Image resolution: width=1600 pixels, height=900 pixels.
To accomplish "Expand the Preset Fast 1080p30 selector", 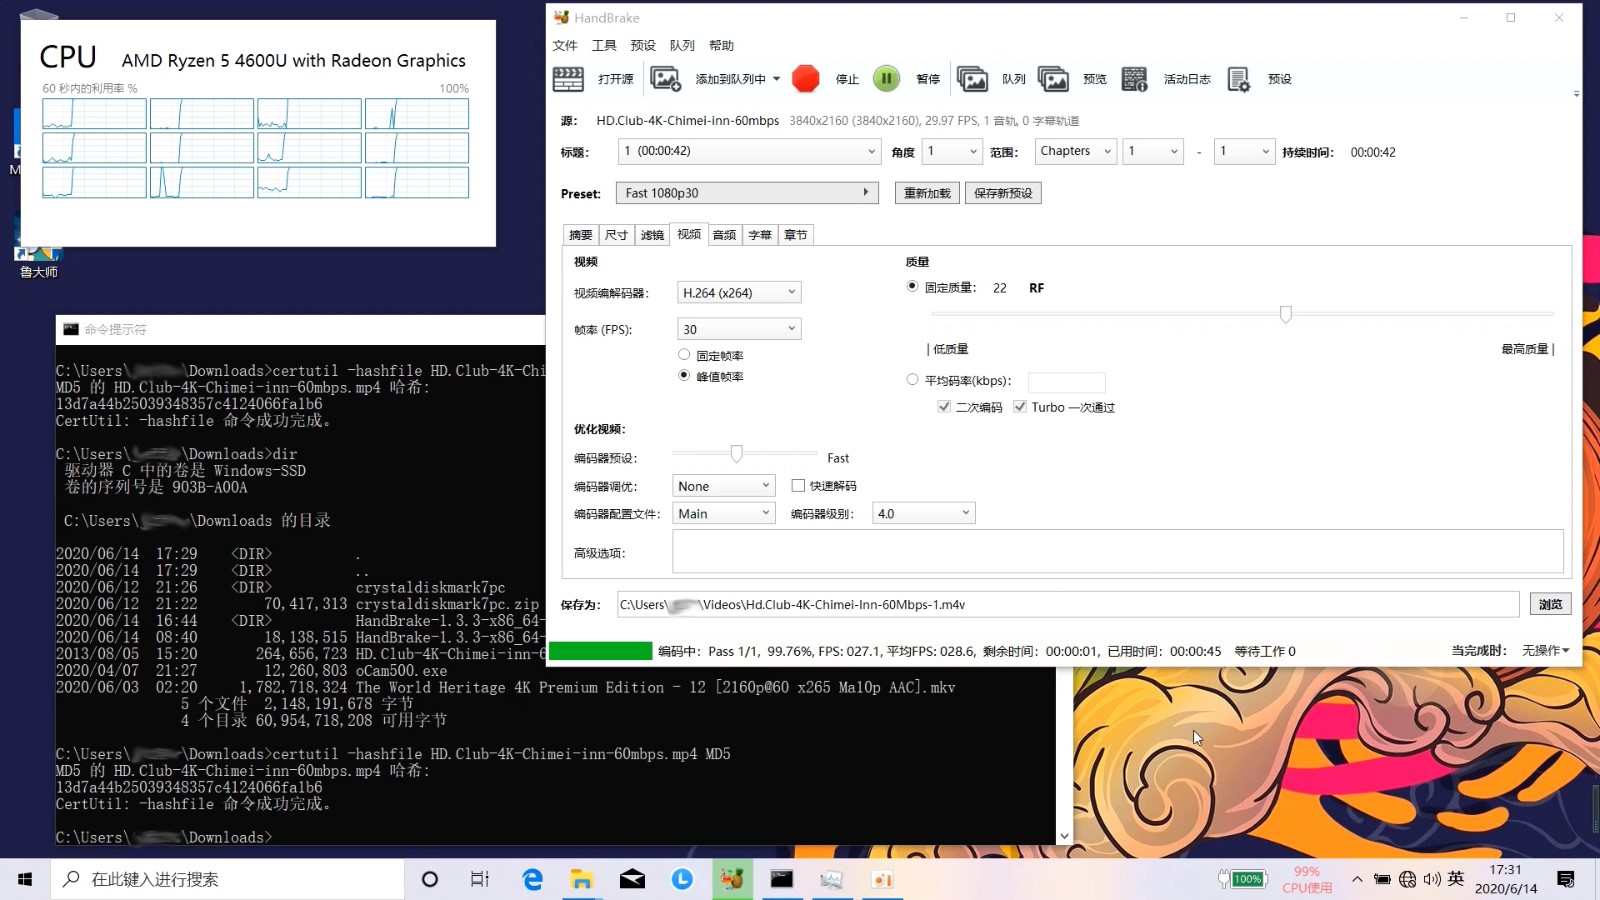I will tap(747, 193).
